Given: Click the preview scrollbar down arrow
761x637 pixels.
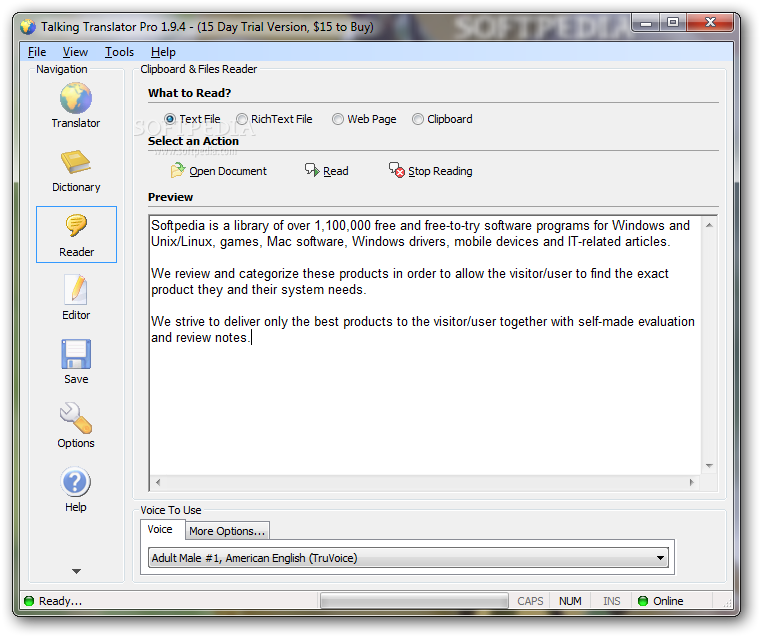Looking at the screenshot, I should pos(709,466).
